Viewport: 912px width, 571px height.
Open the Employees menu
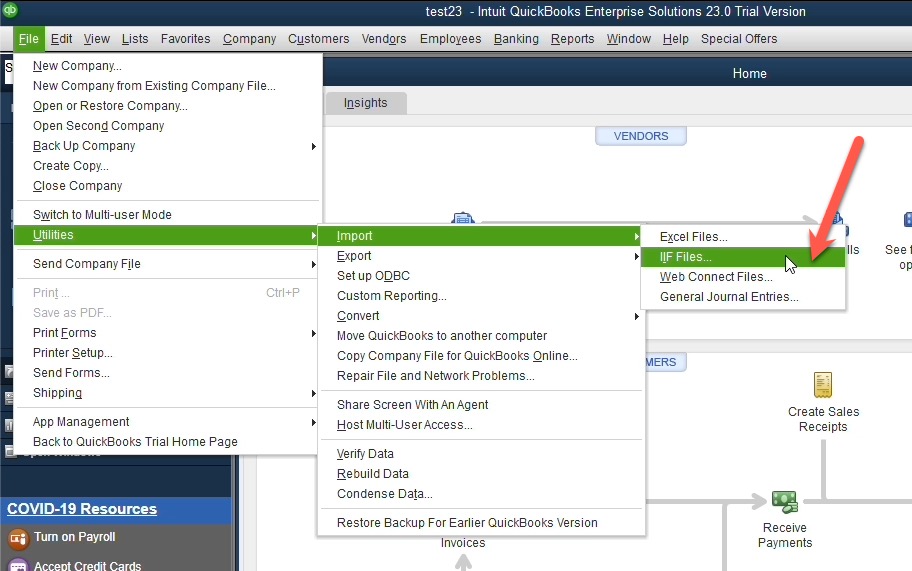tap(451, 39)
